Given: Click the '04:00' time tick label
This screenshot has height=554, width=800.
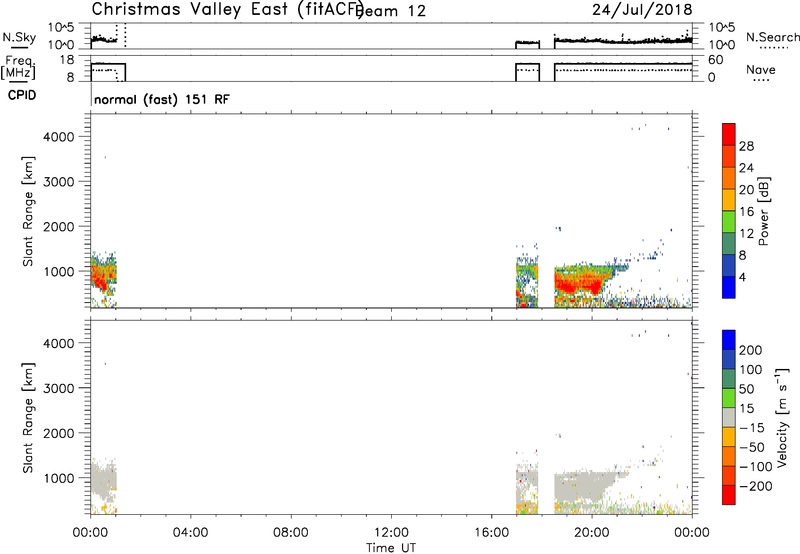Looking at the screenshot, I should 190,533.
